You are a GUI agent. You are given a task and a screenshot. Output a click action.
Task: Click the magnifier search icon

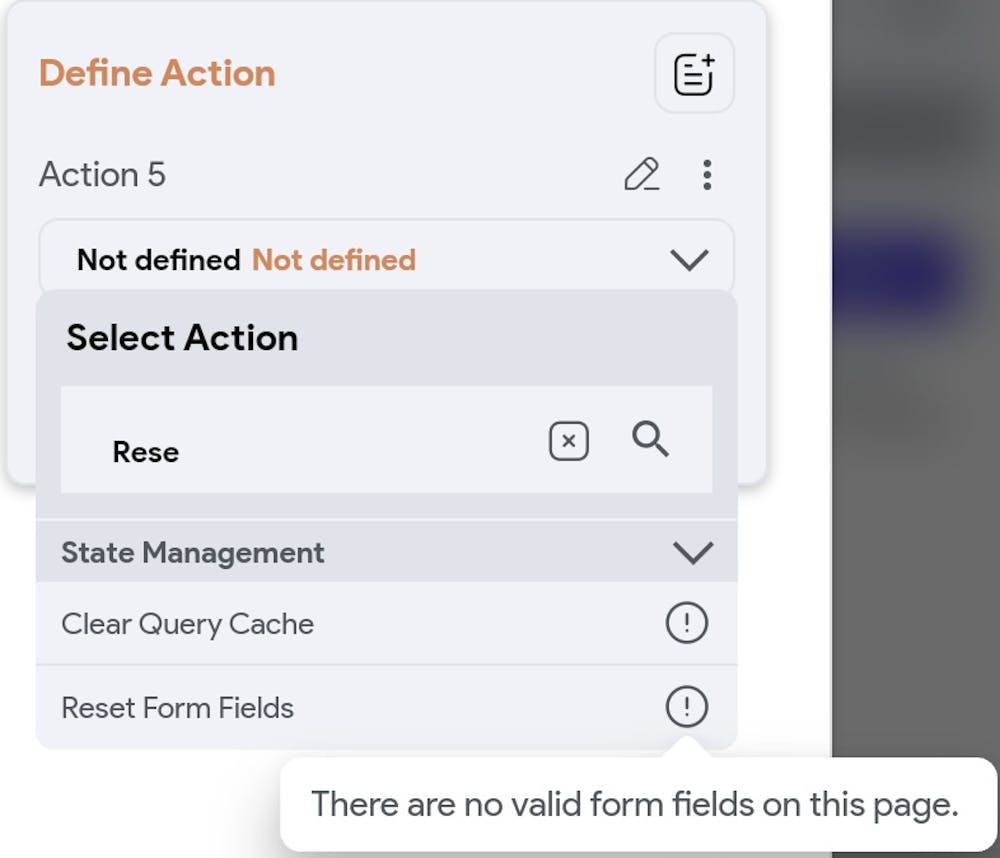point(651,439)
